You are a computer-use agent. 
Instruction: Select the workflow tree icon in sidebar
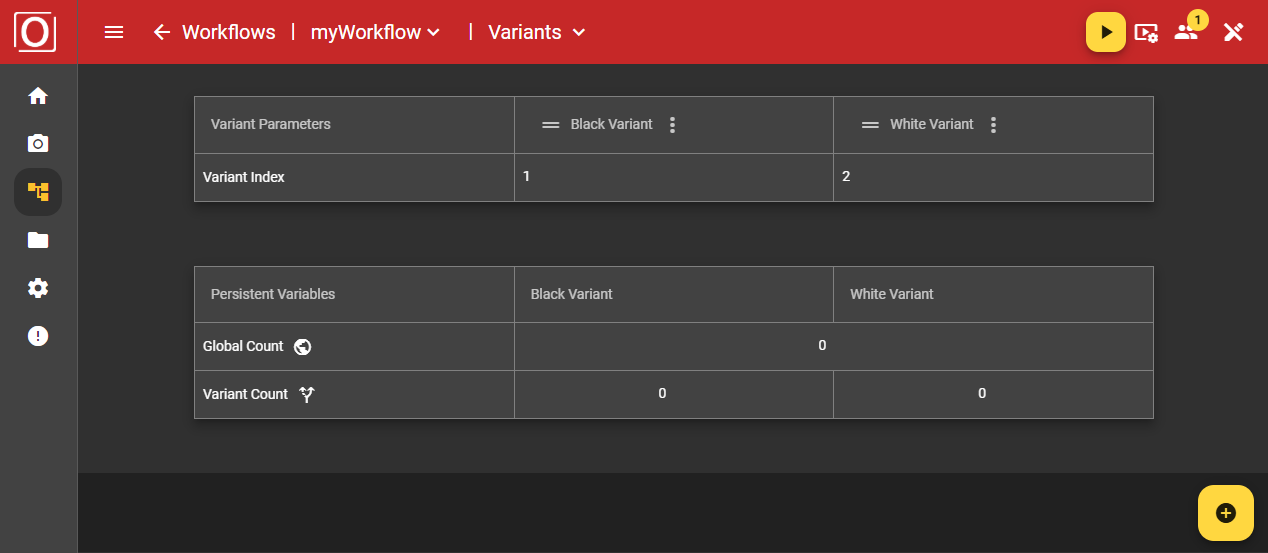[38, 192]
